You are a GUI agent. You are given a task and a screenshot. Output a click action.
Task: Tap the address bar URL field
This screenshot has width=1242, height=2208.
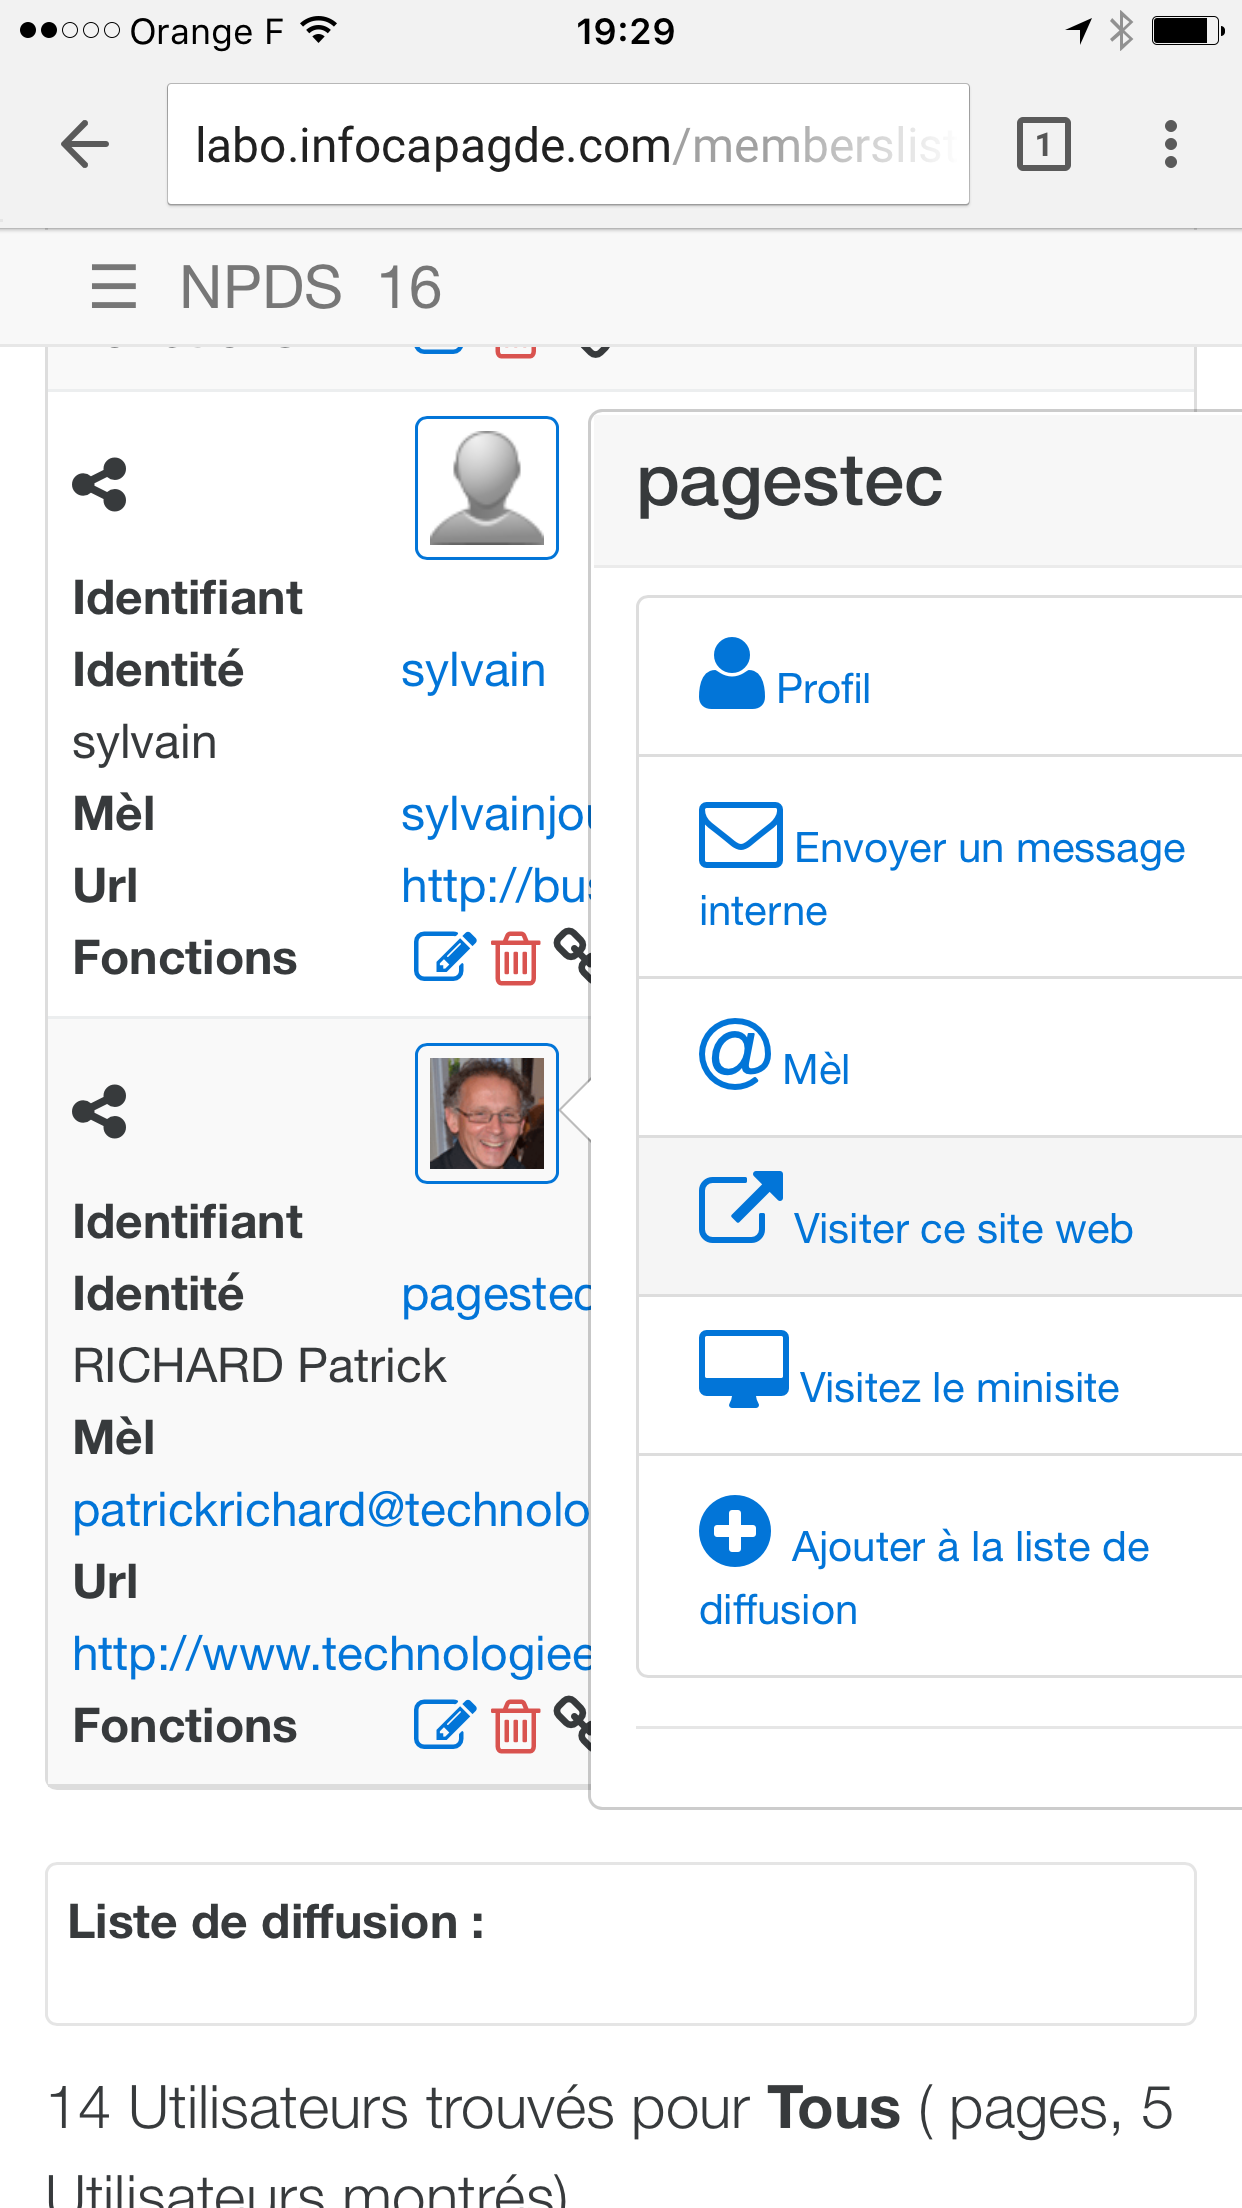click(x=567, y=145)
